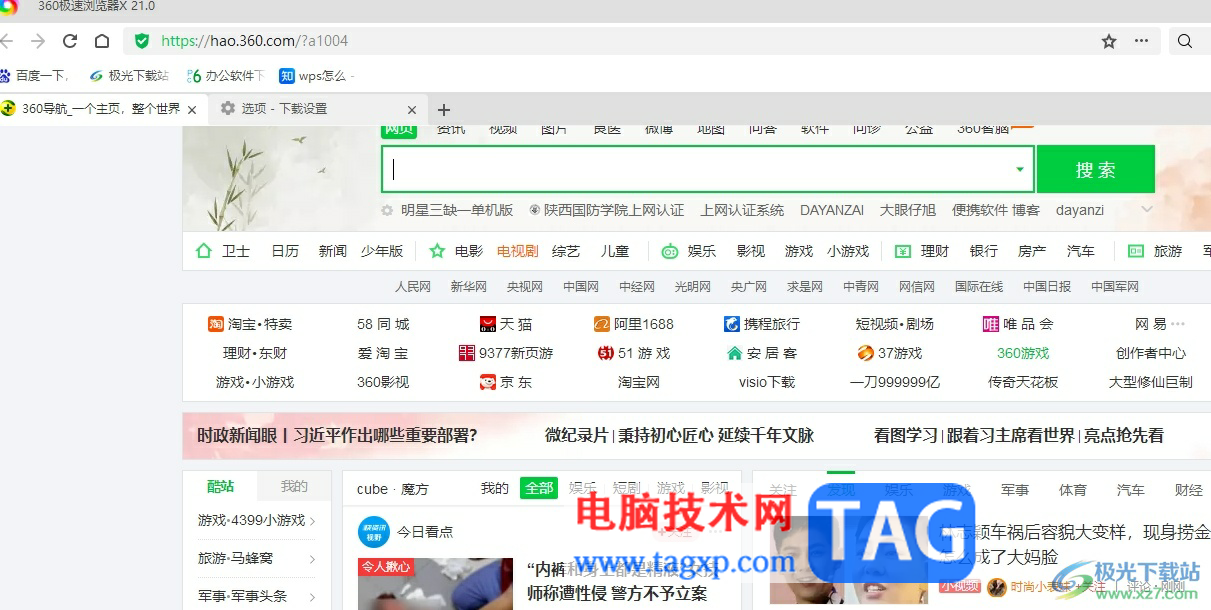This screenshot has height=610, width=1211.
Task: Reload the page with the refresh icon
Action: (70, 41)
